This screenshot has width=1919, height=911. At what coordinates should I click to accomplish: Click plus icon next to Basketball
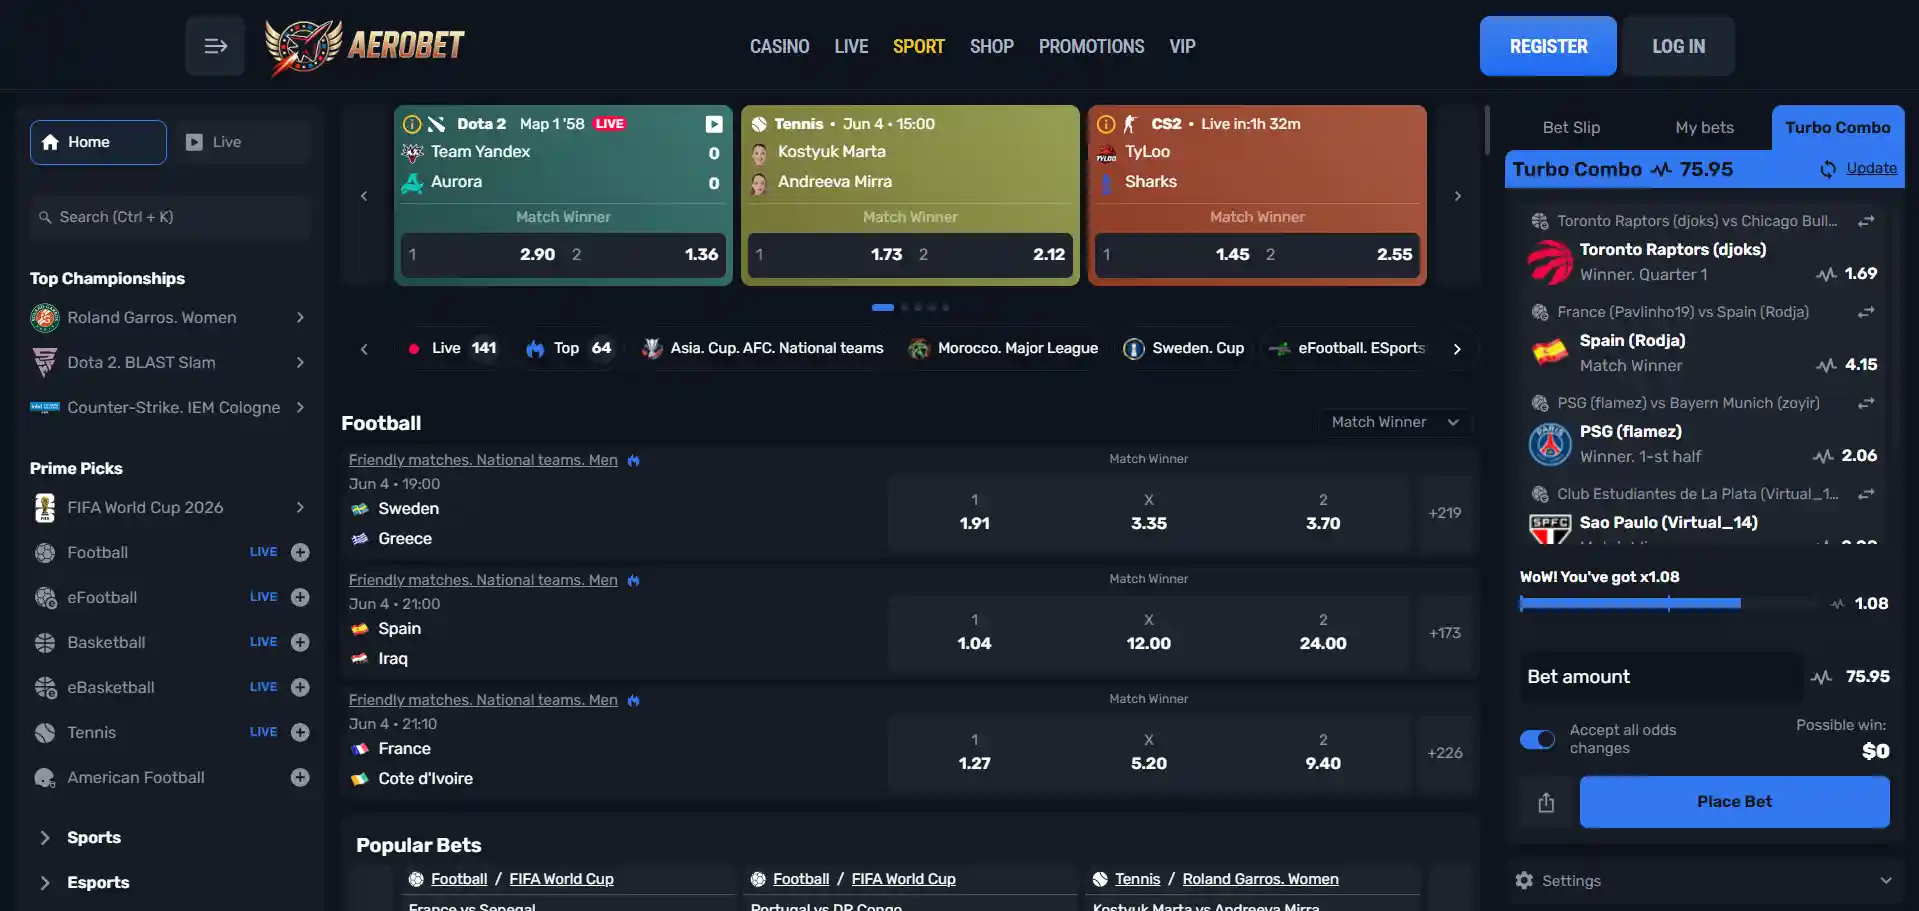pyautogui.click(x=300, y=642)
